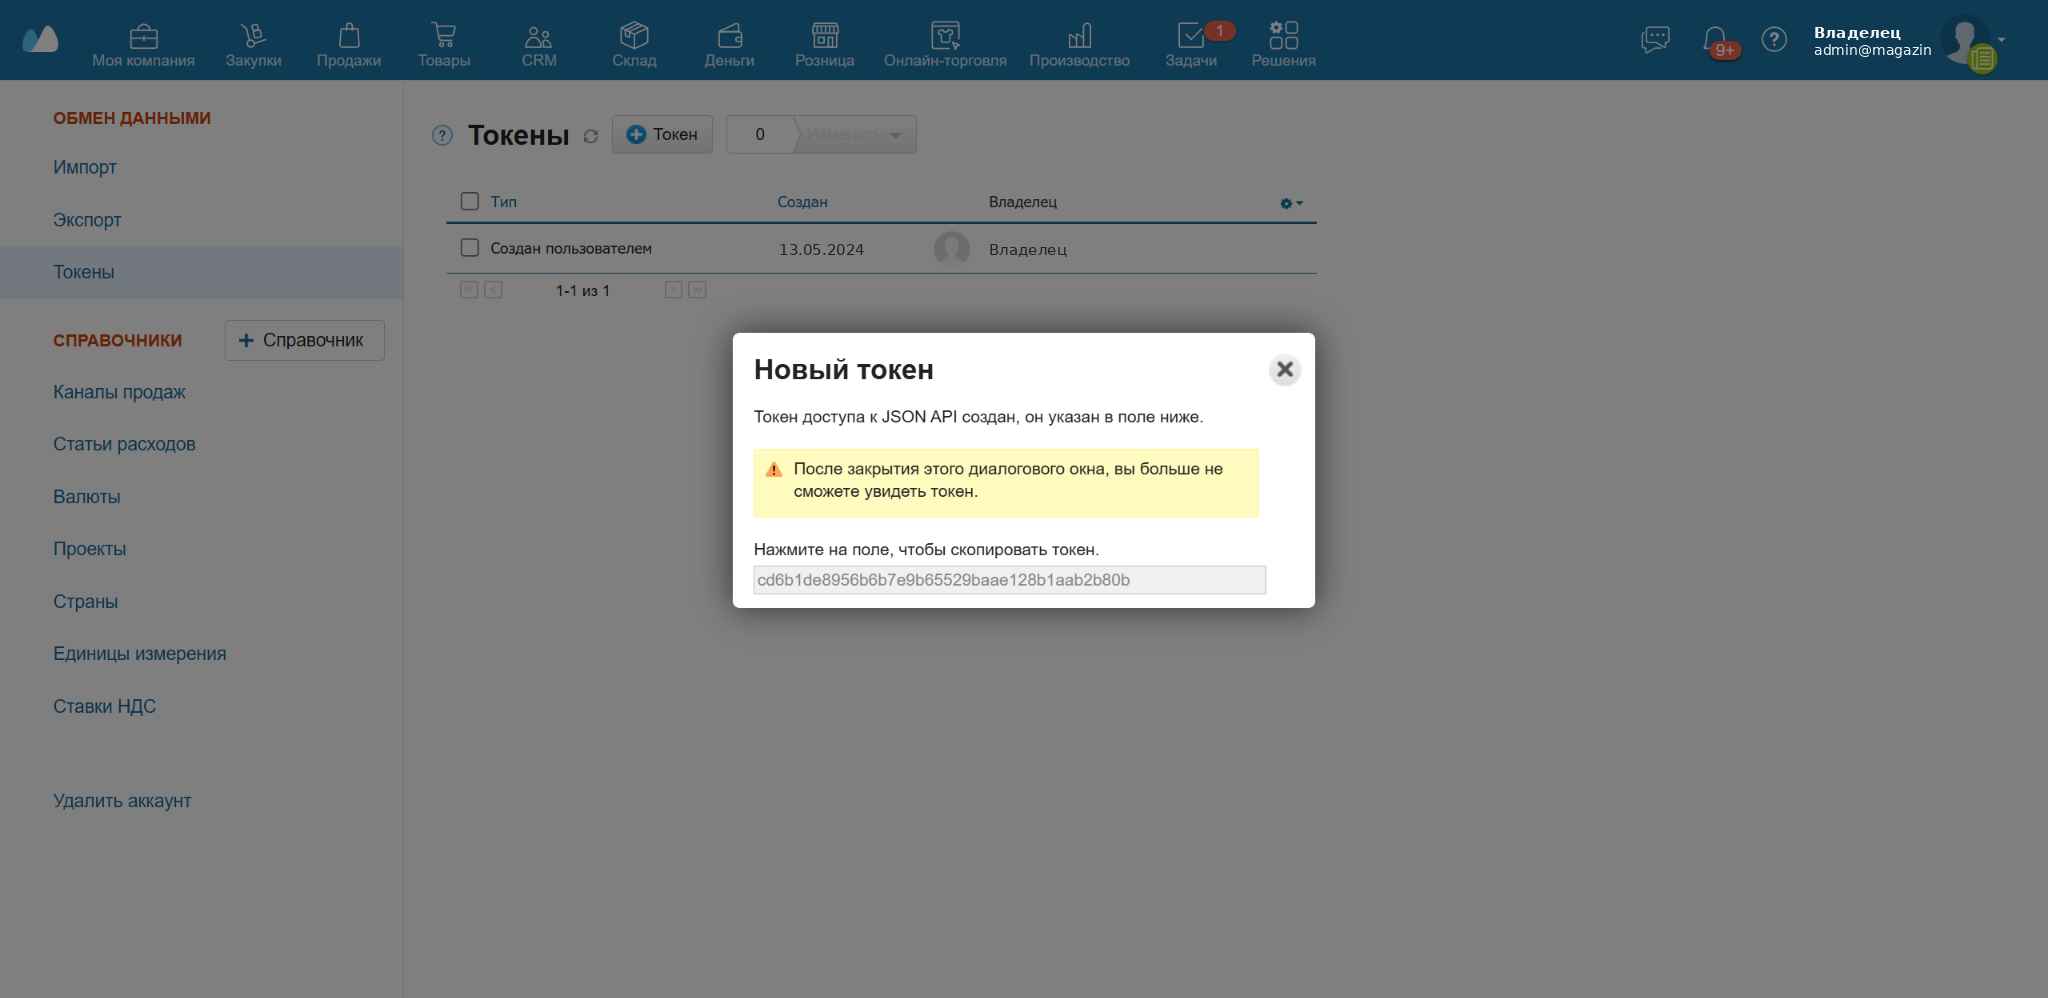2048x998 pixels.
Task: Go to previous page of tokens
Action: [493, 290]
